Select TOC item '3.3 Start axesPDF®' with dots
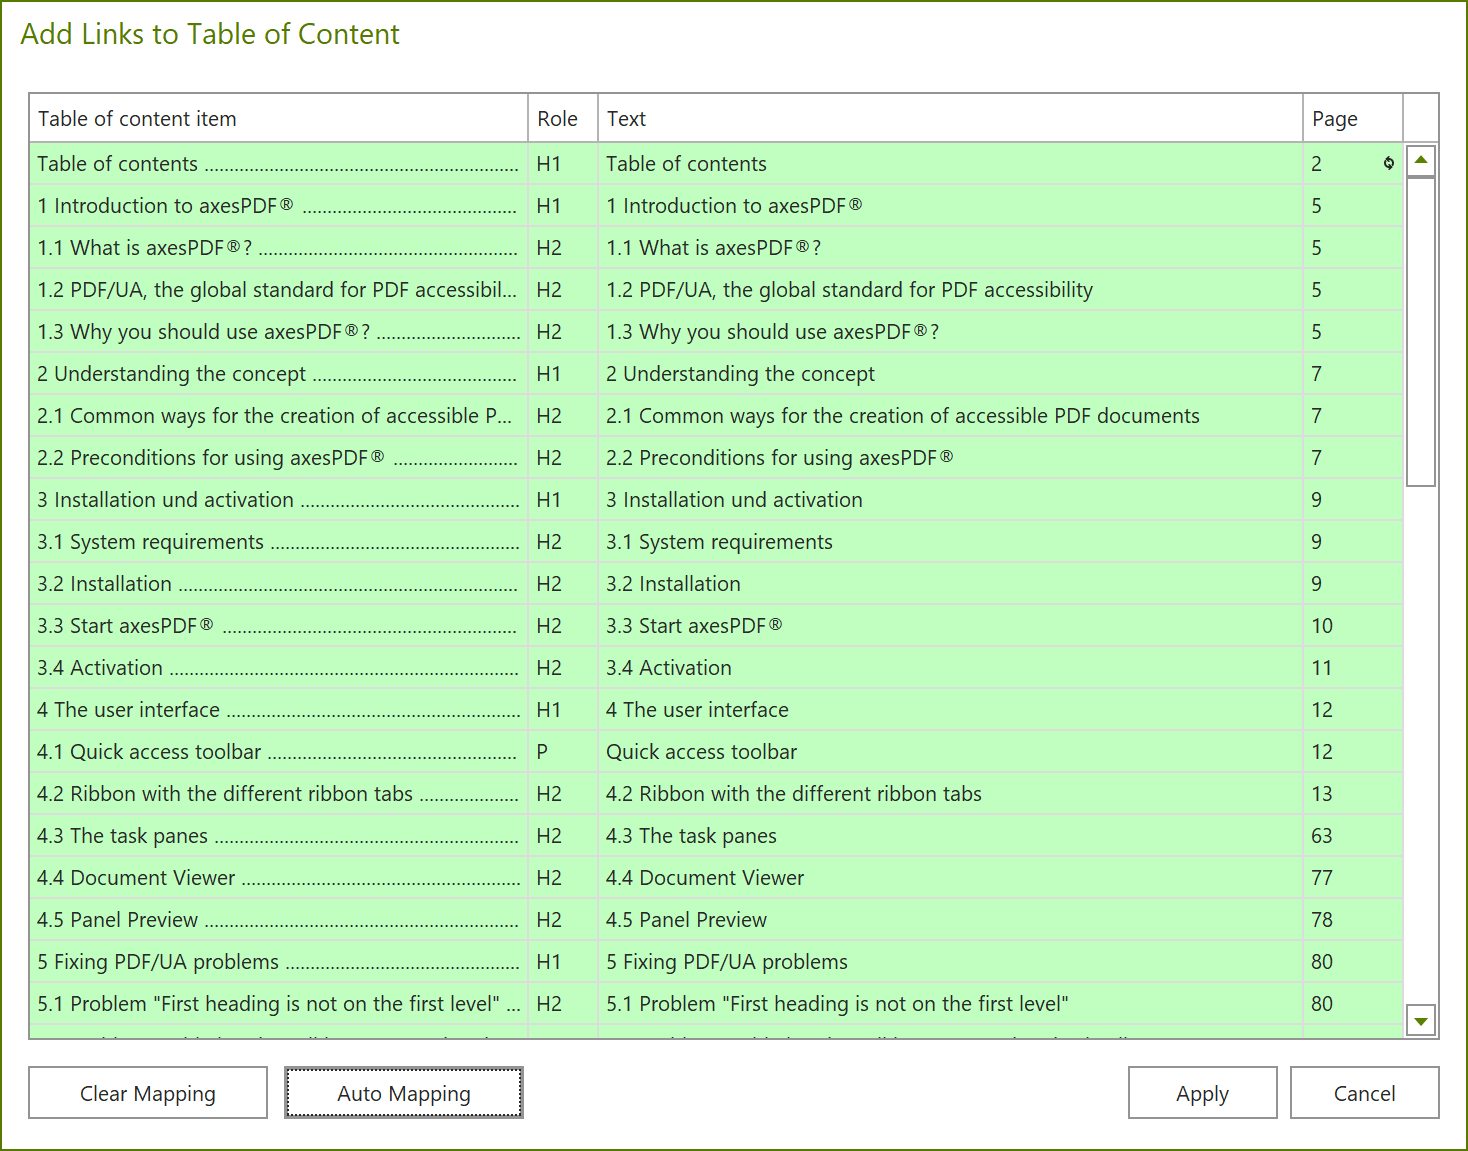This screenshot has width=1468, height=1151. [x=279, y=626]
